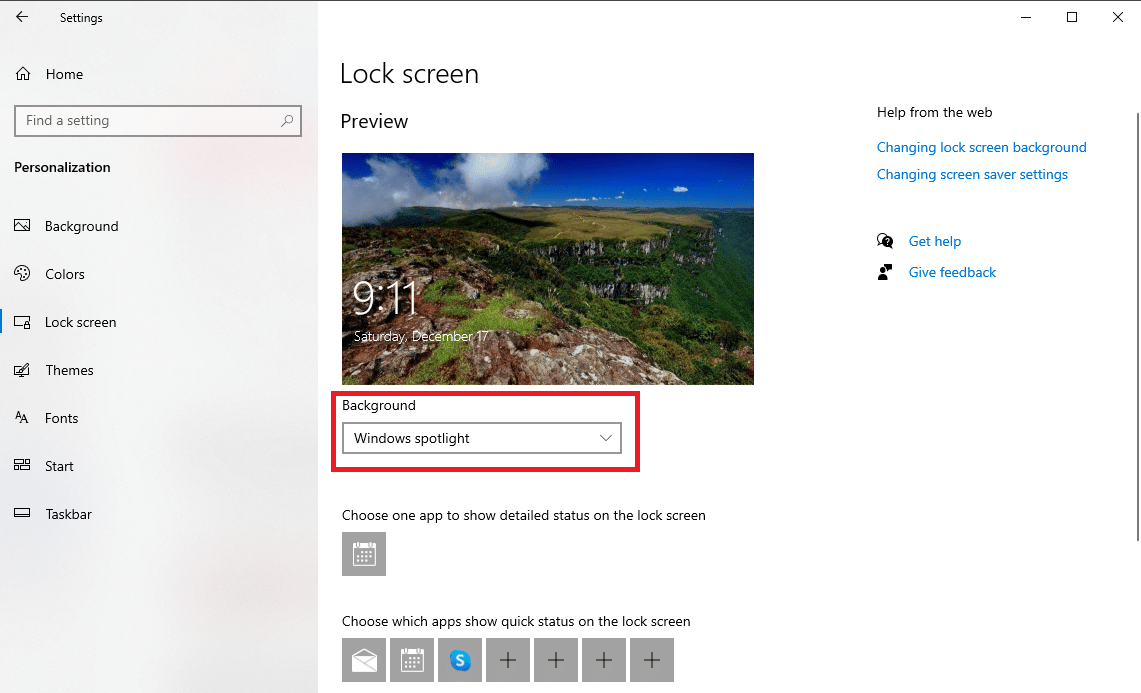Add quick status app in first plus tile
The height and width of the screenshot is (693, 1141).
508,660
